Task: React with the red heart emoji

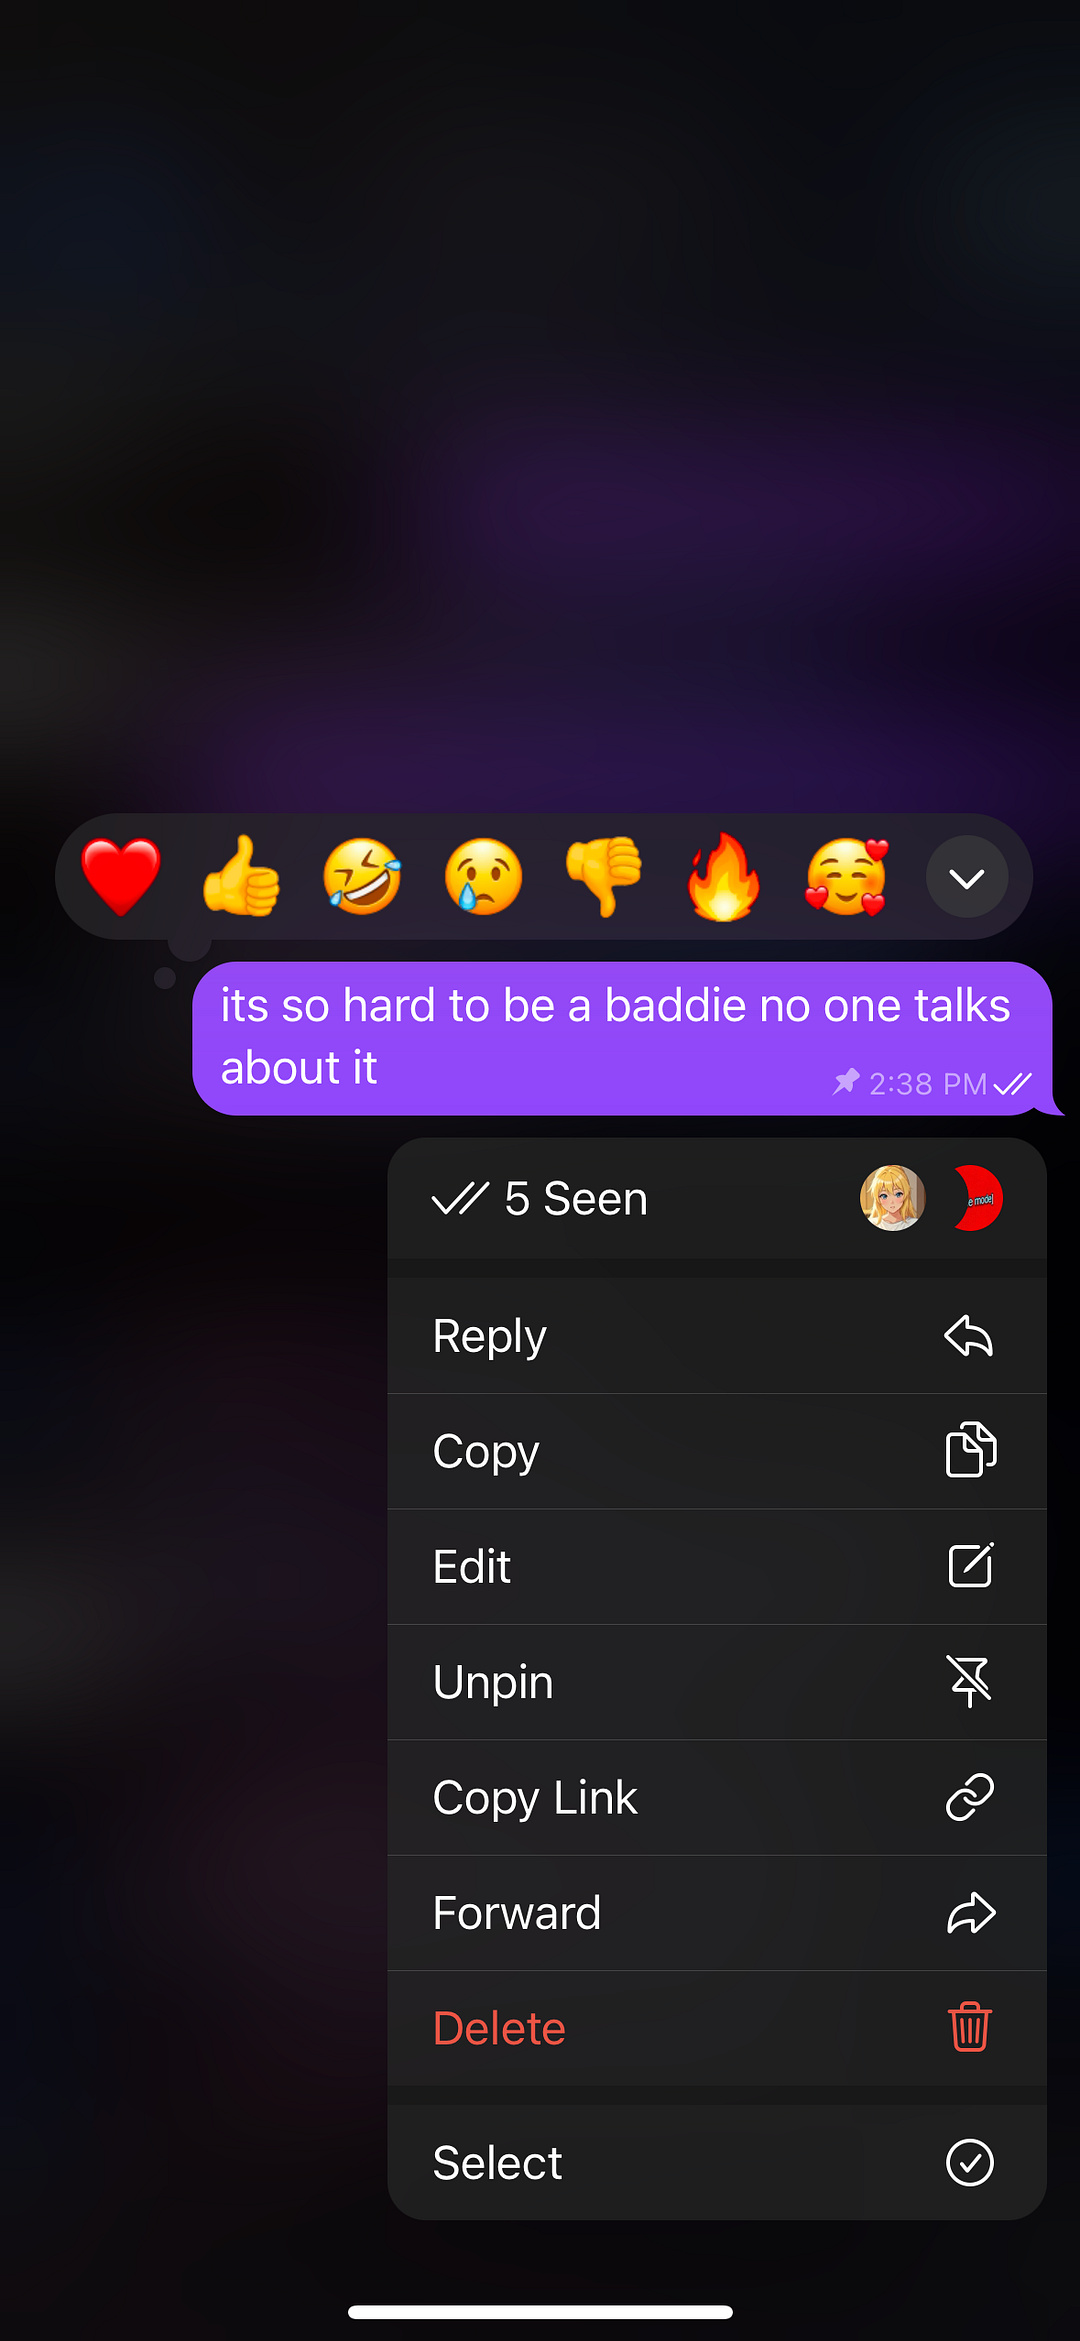Action: [121, 877]
